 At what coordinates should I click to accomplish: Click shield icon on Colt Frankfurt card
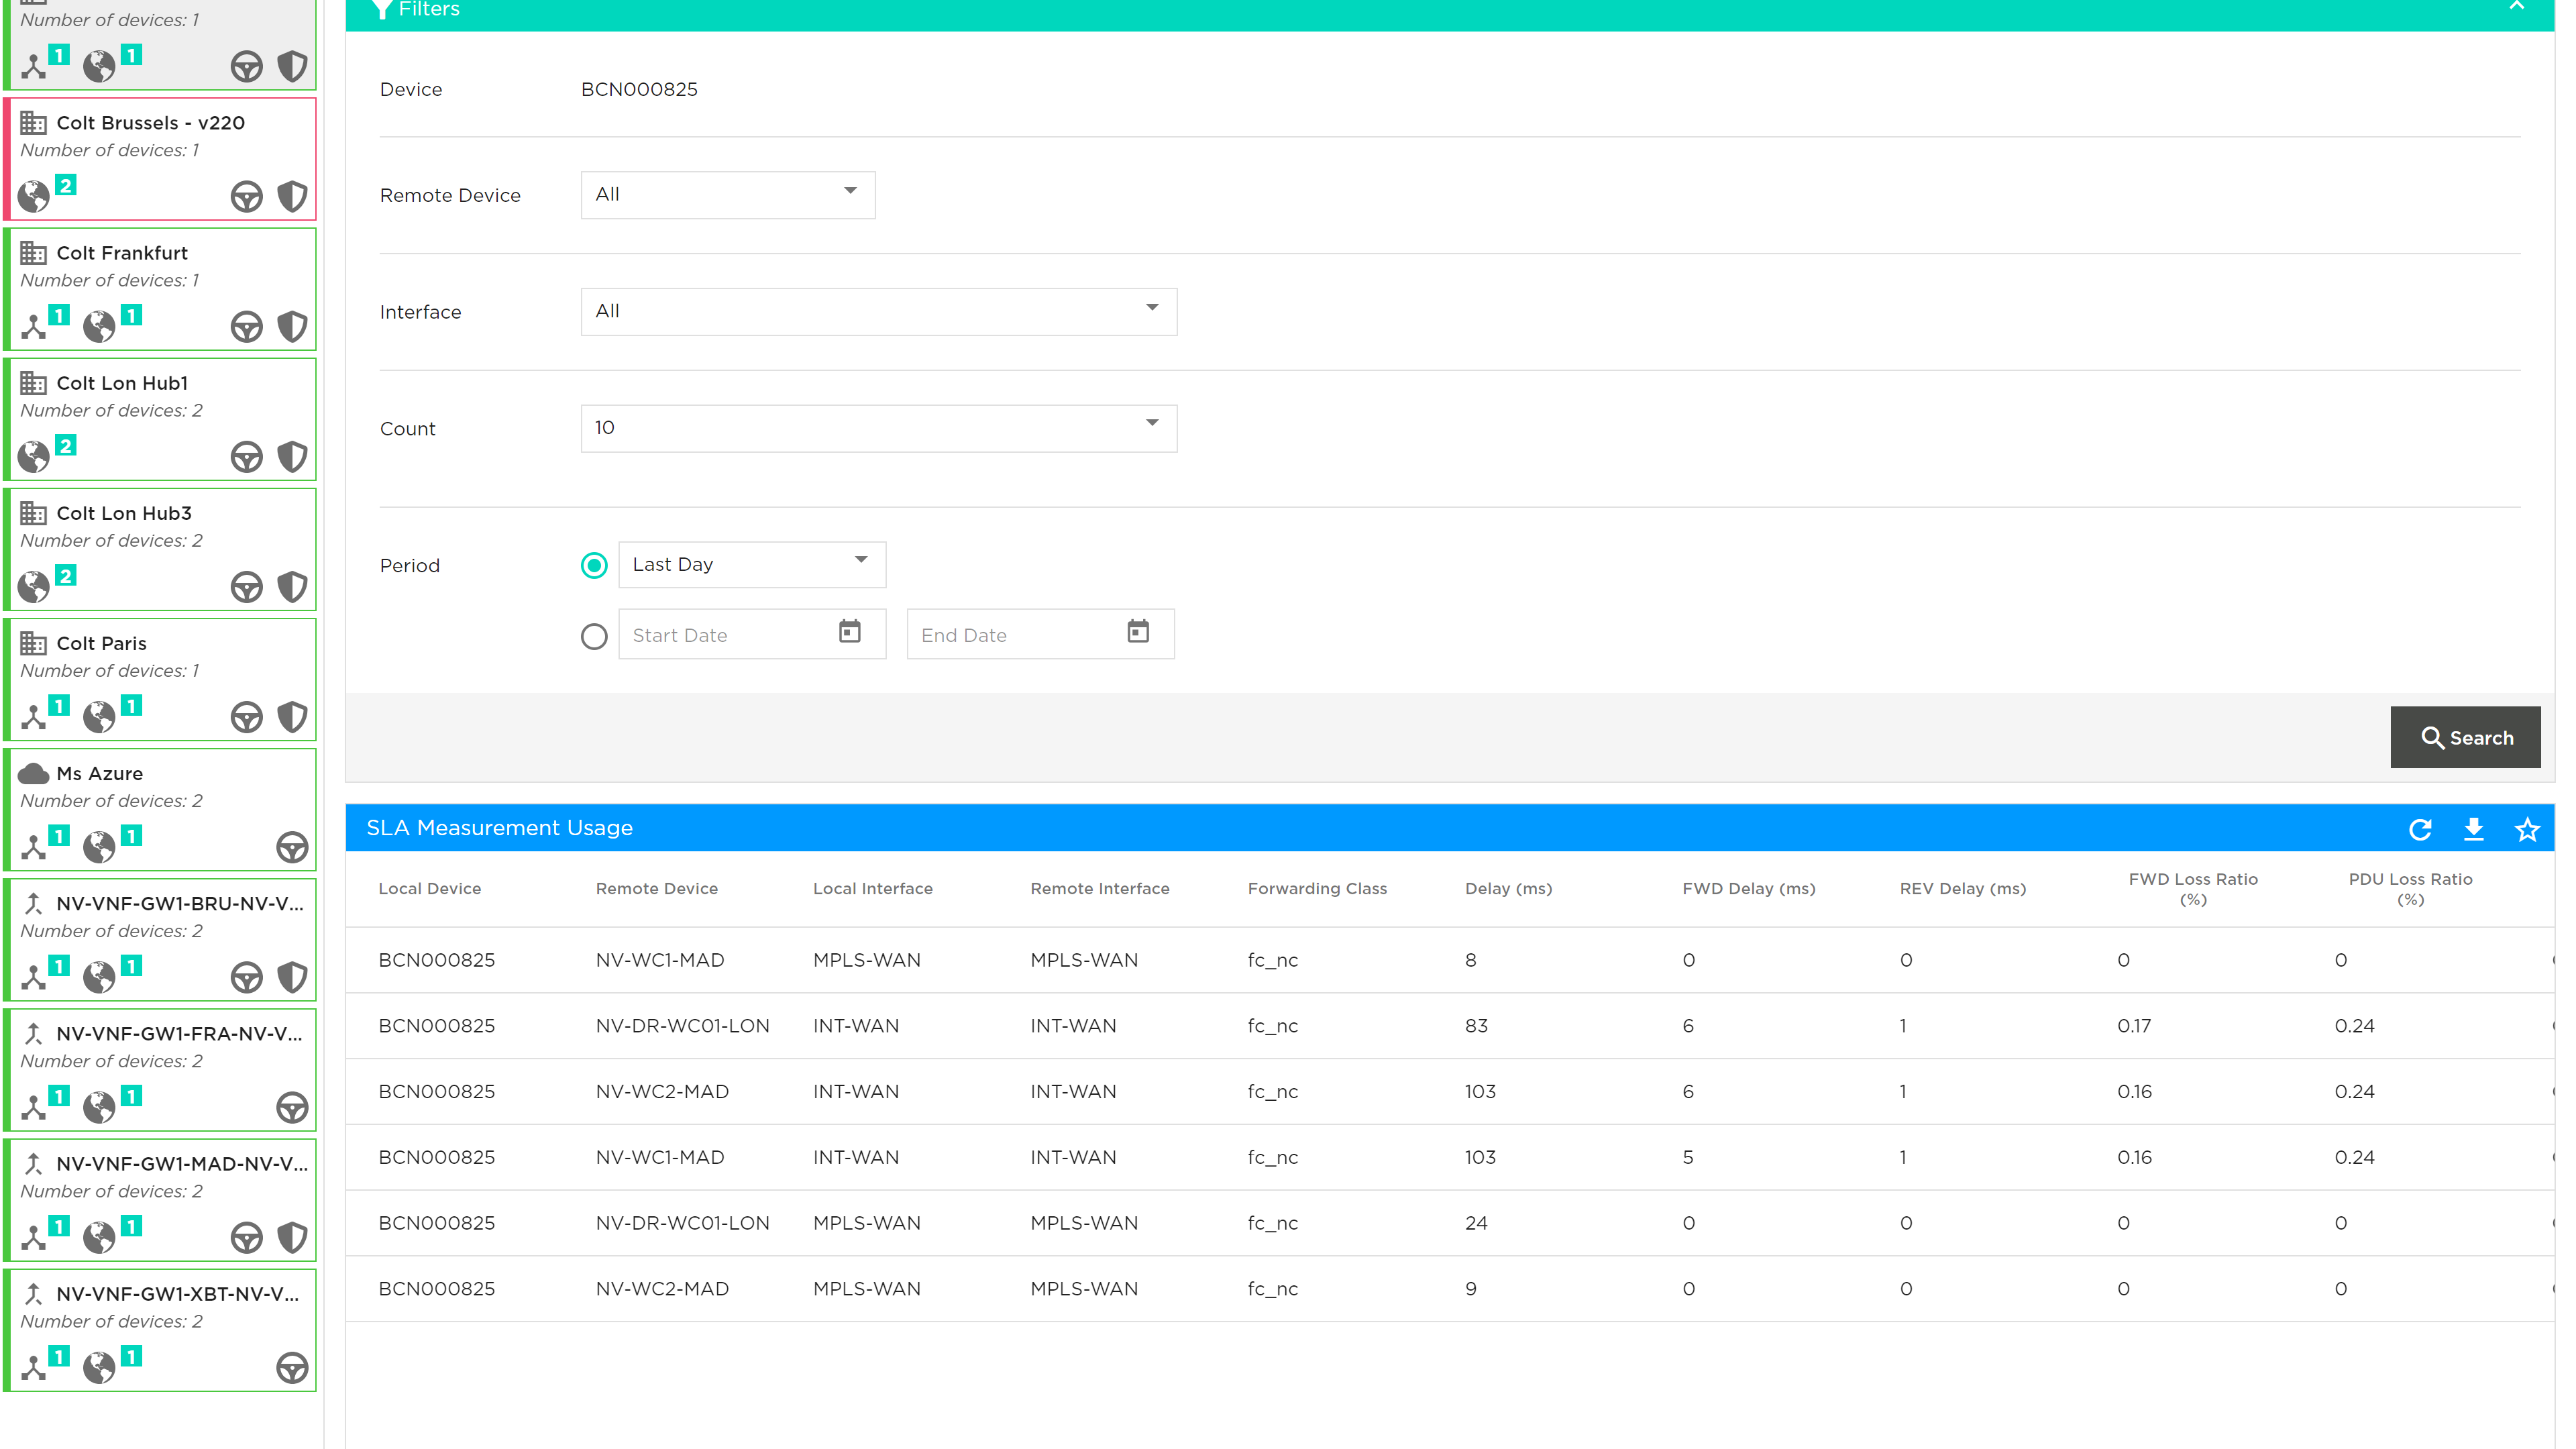click(x=292, y=326)
